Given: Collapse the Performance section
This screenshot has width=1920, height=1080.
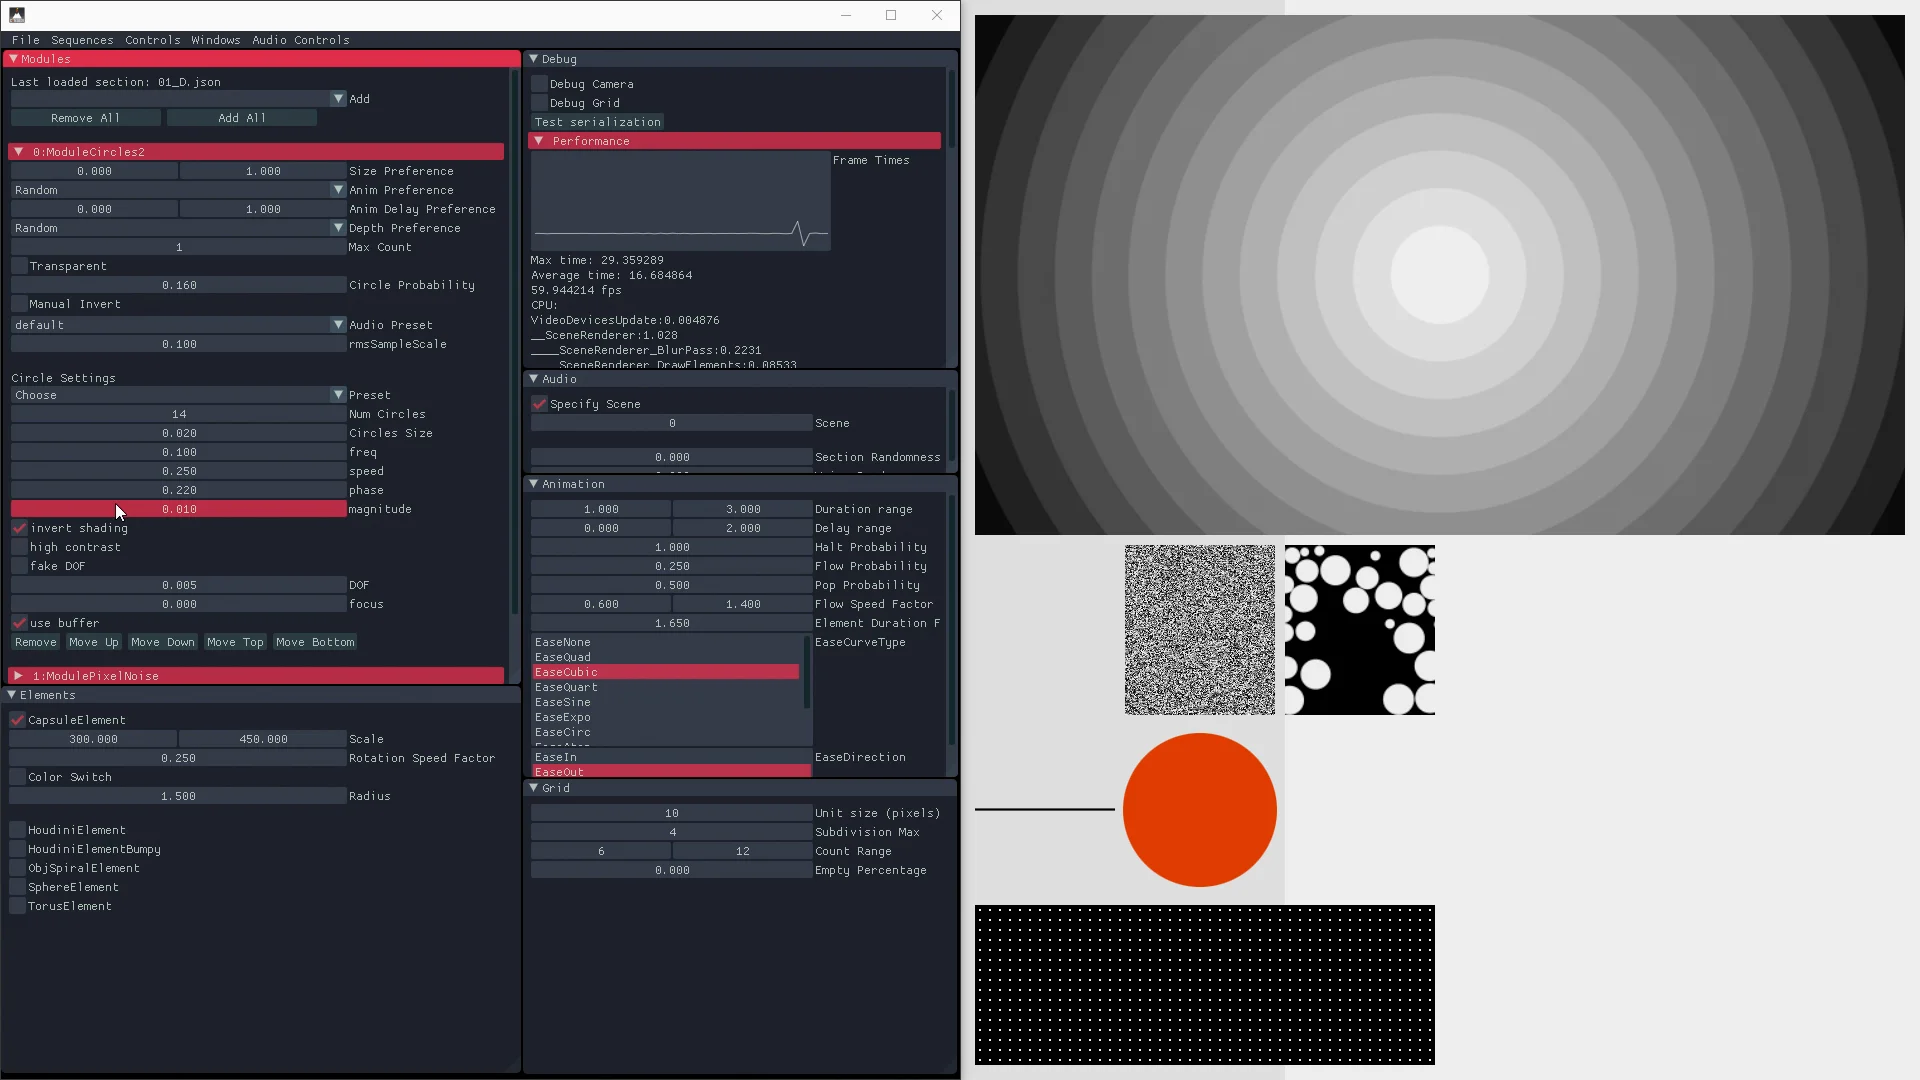Looking at the screenshot, I should tap(539, 141).
